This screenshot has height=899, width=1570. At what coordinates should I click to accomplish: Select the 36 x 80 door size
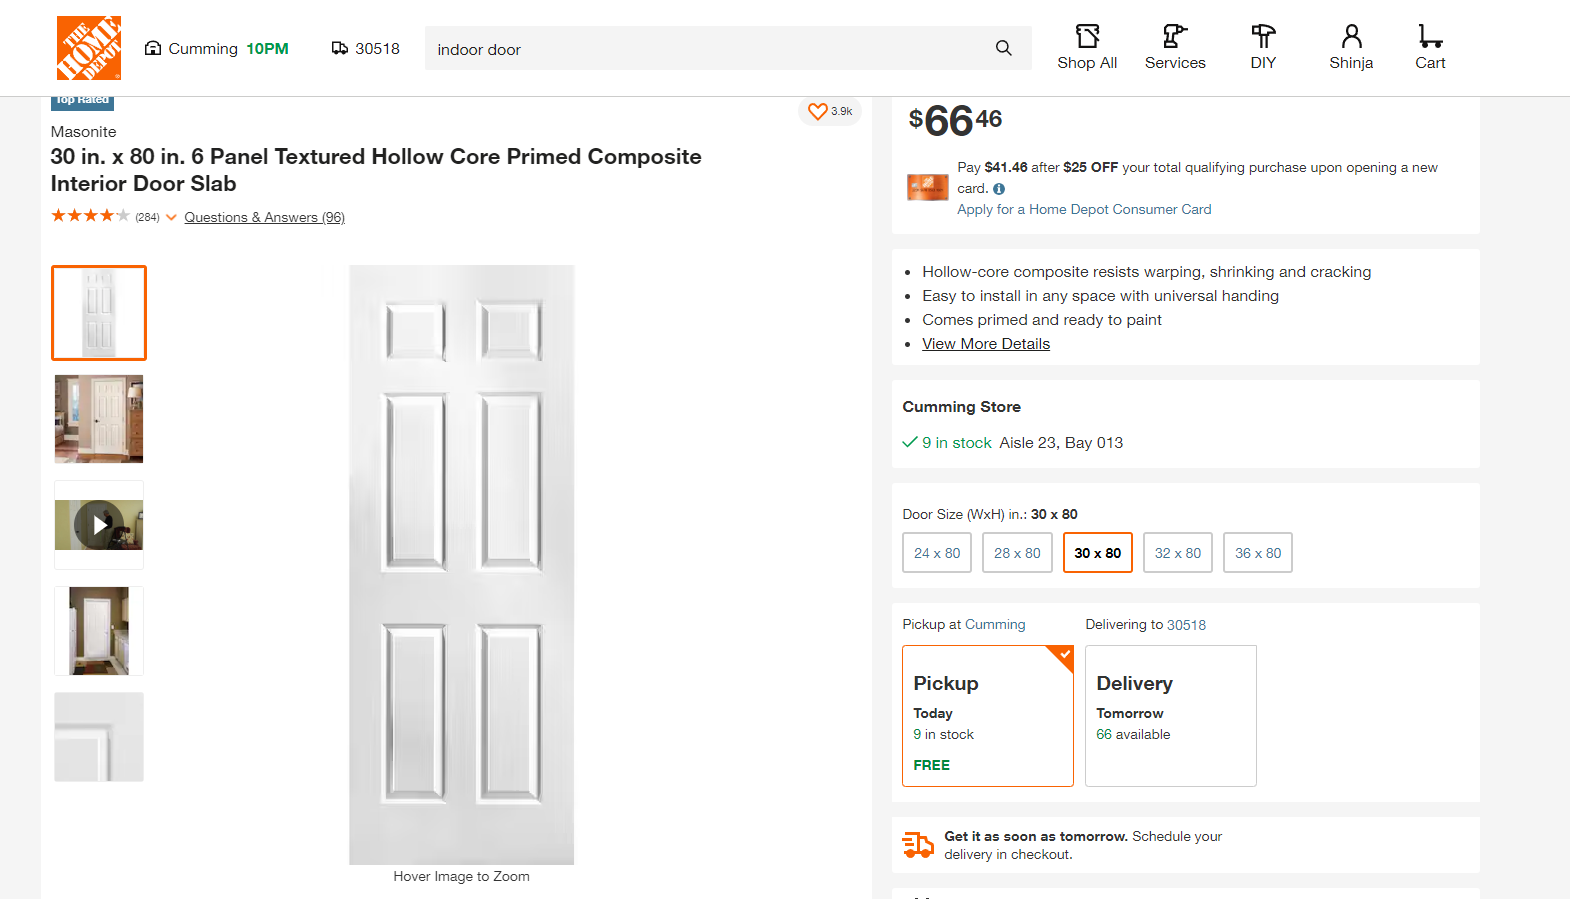1258,553
